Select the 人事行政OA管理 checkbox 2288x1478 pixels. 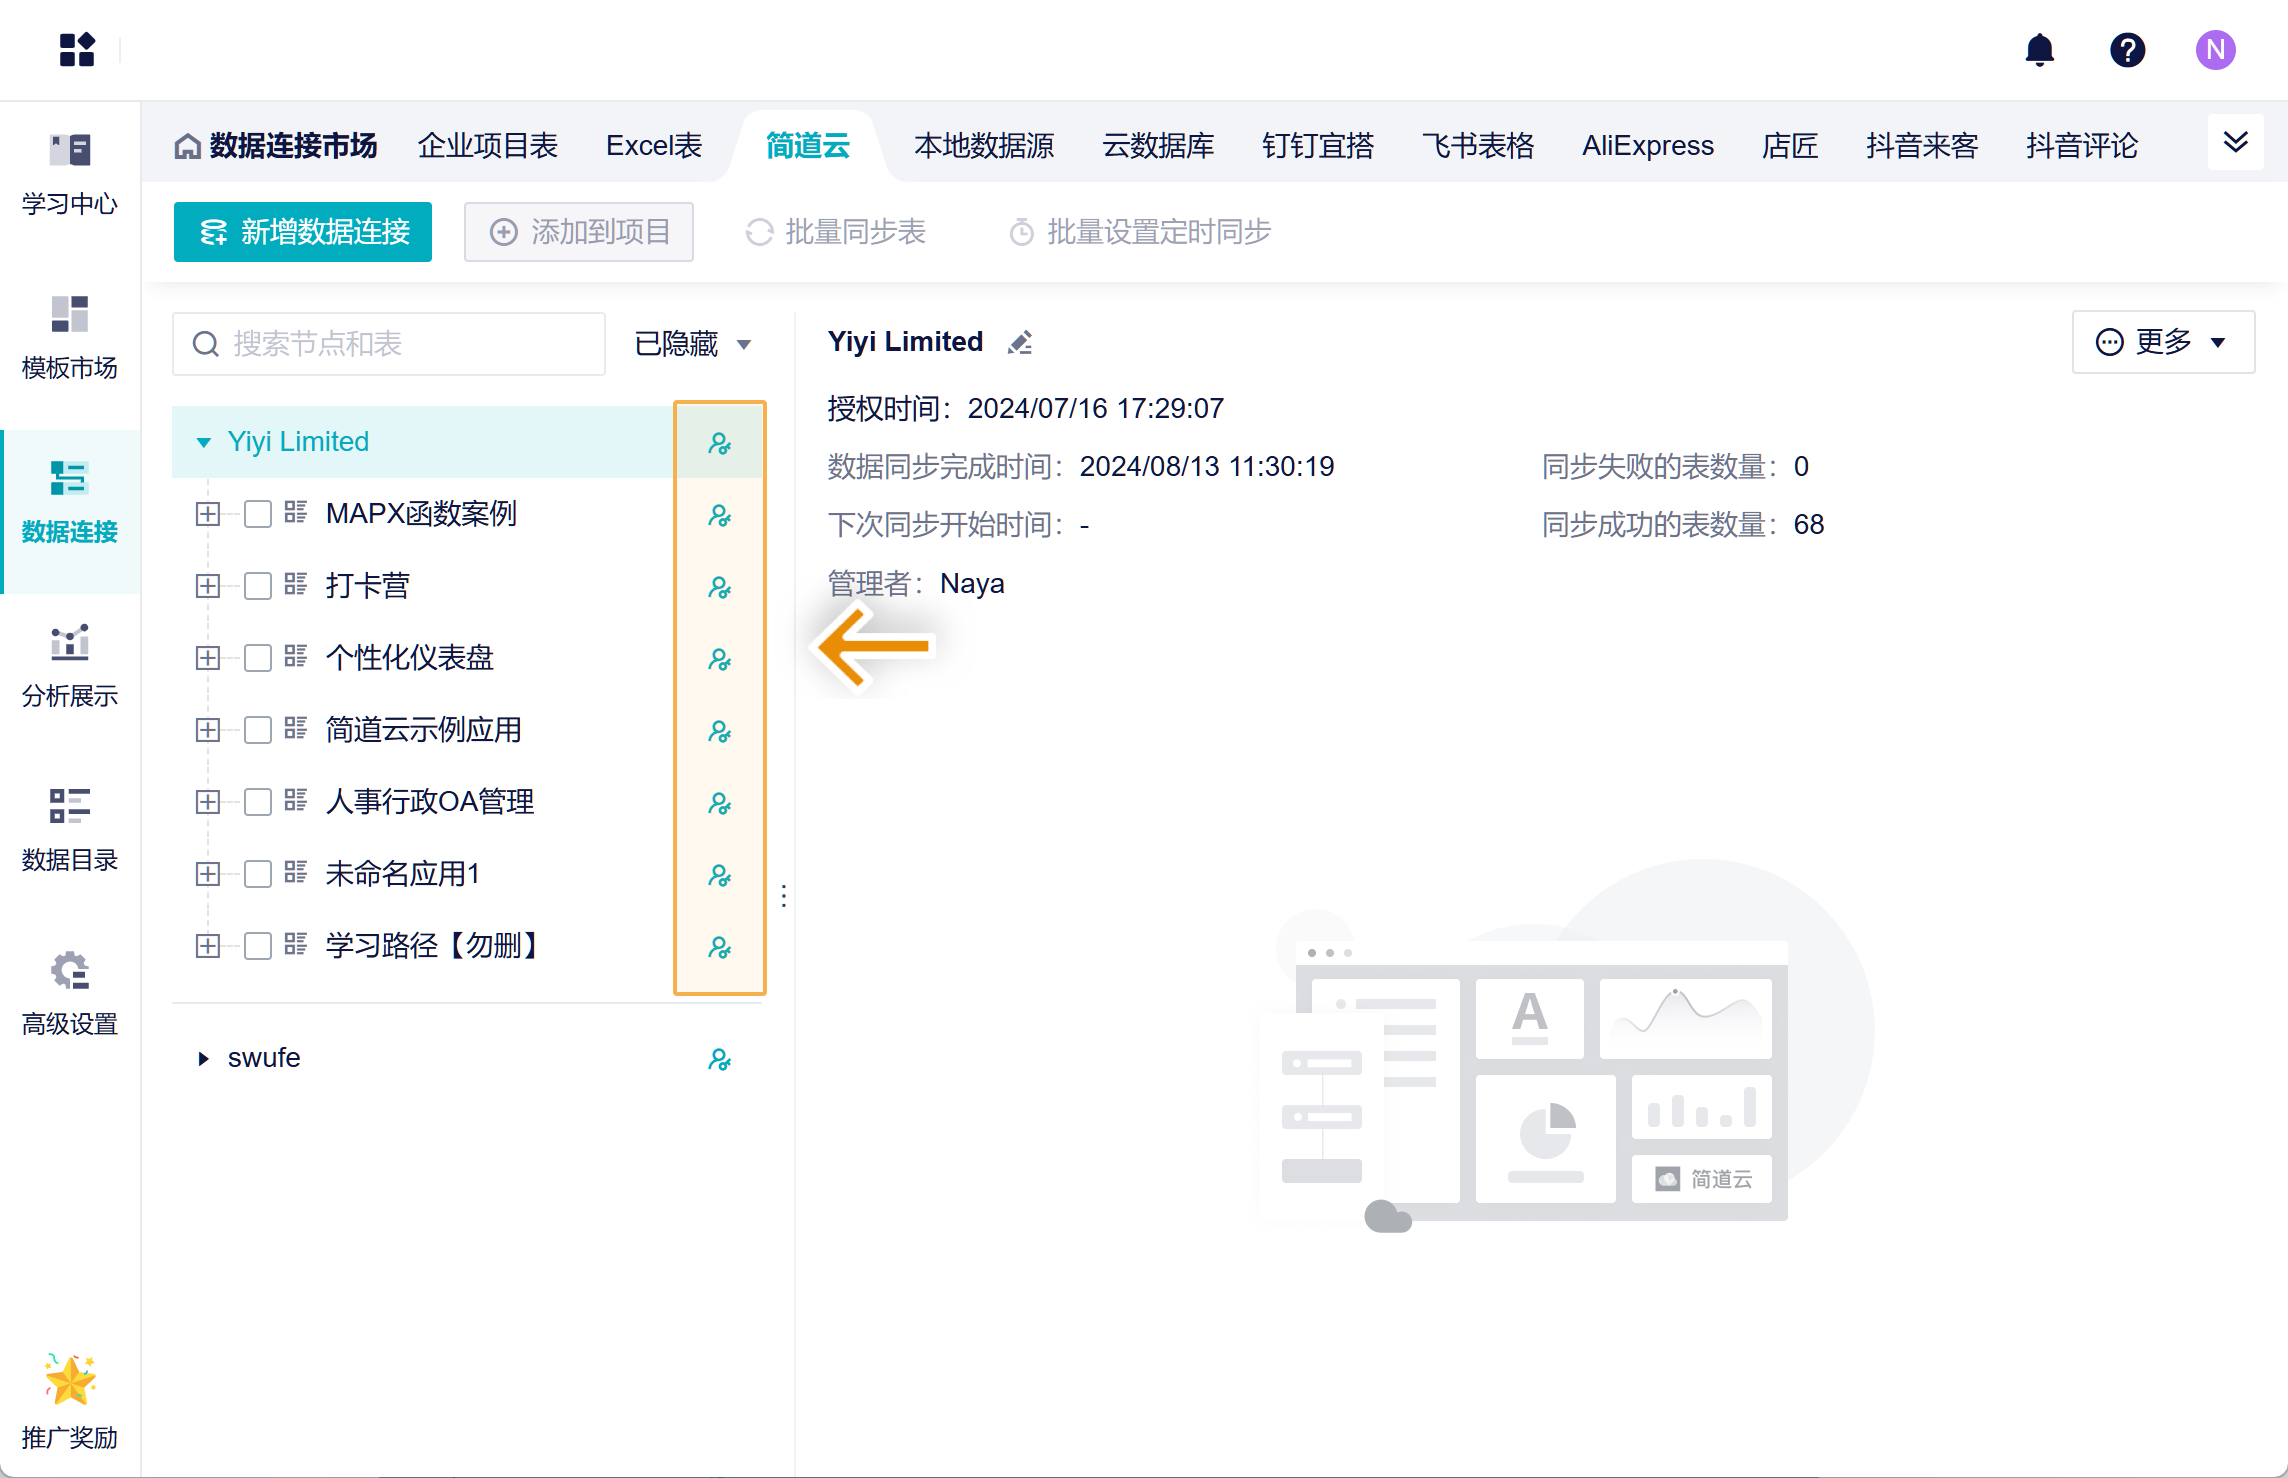point(258,802)
